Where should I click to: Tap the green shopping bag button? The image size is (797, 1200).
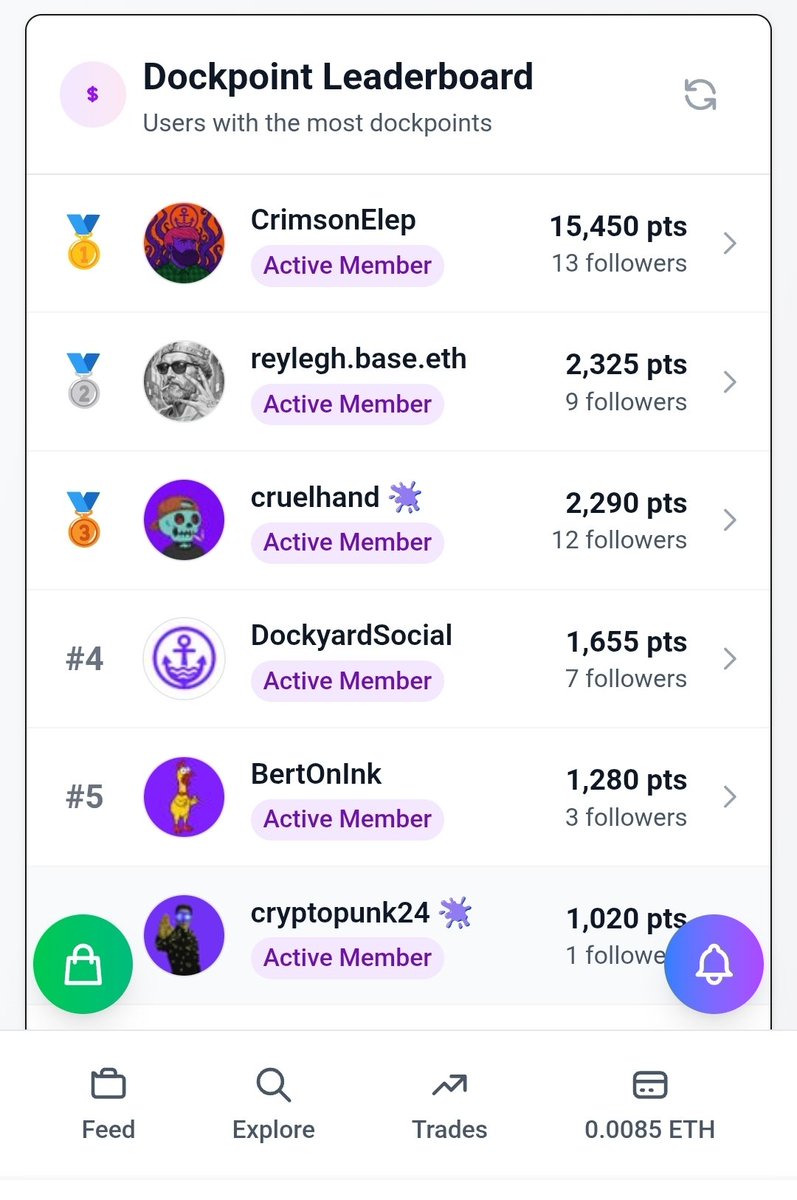82,965
